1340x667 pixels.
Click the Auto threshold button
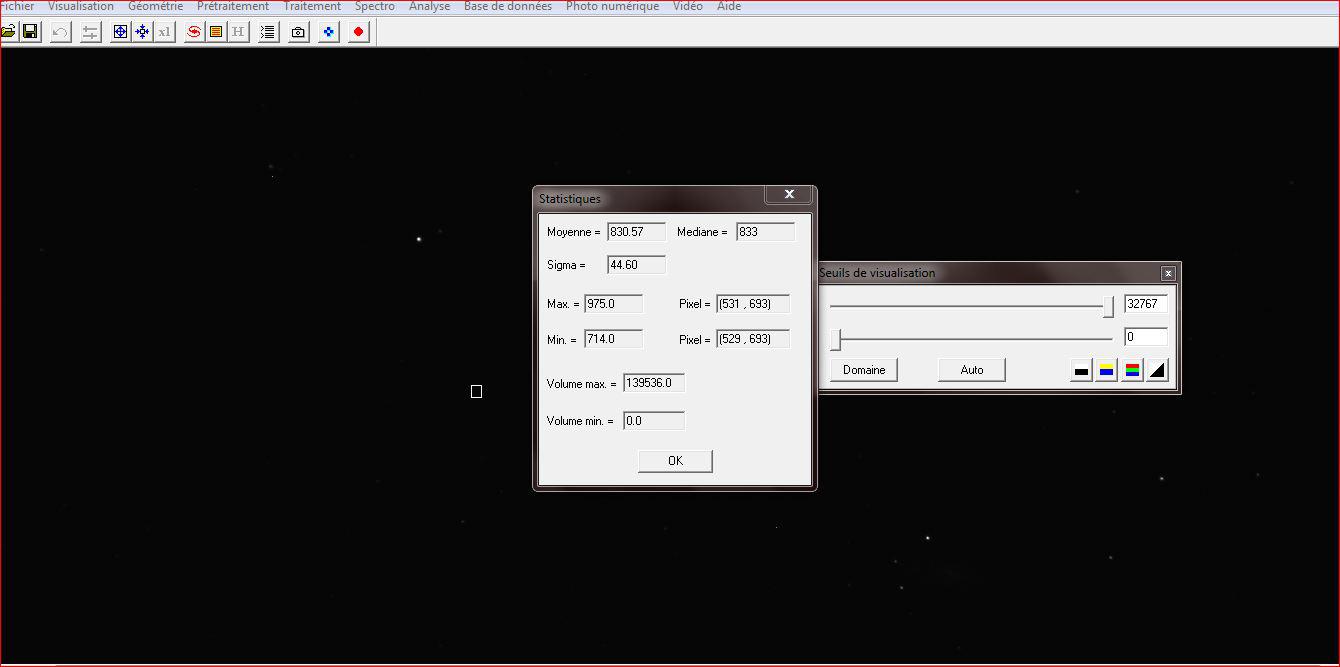972,370
